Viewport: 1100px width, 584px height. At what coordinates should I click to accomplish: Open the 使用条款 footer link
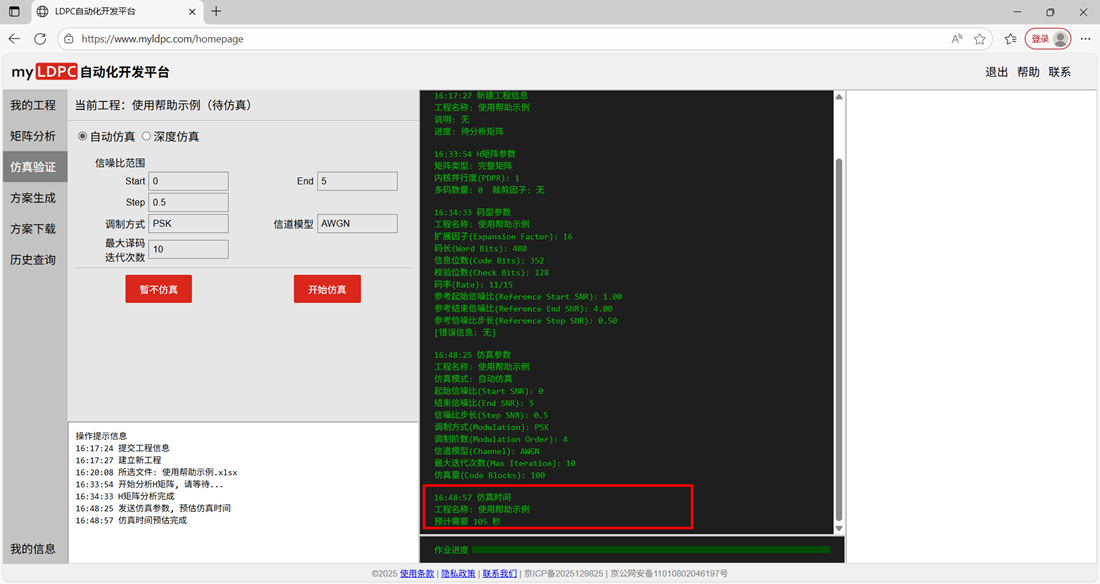coord(417,574)
